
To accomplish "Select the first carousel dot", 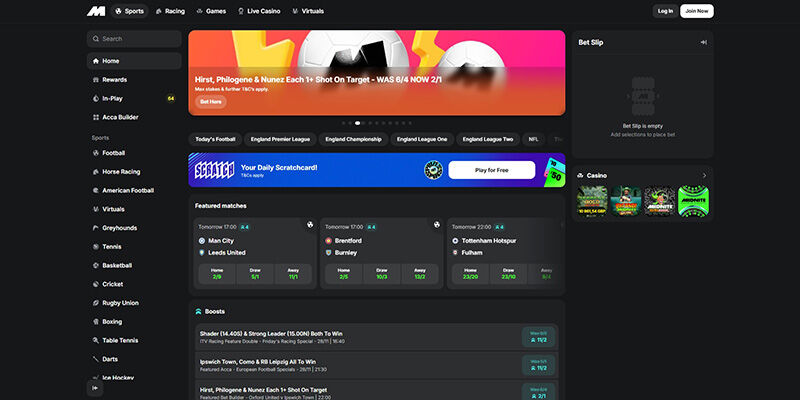I will (x=344, y=123).
